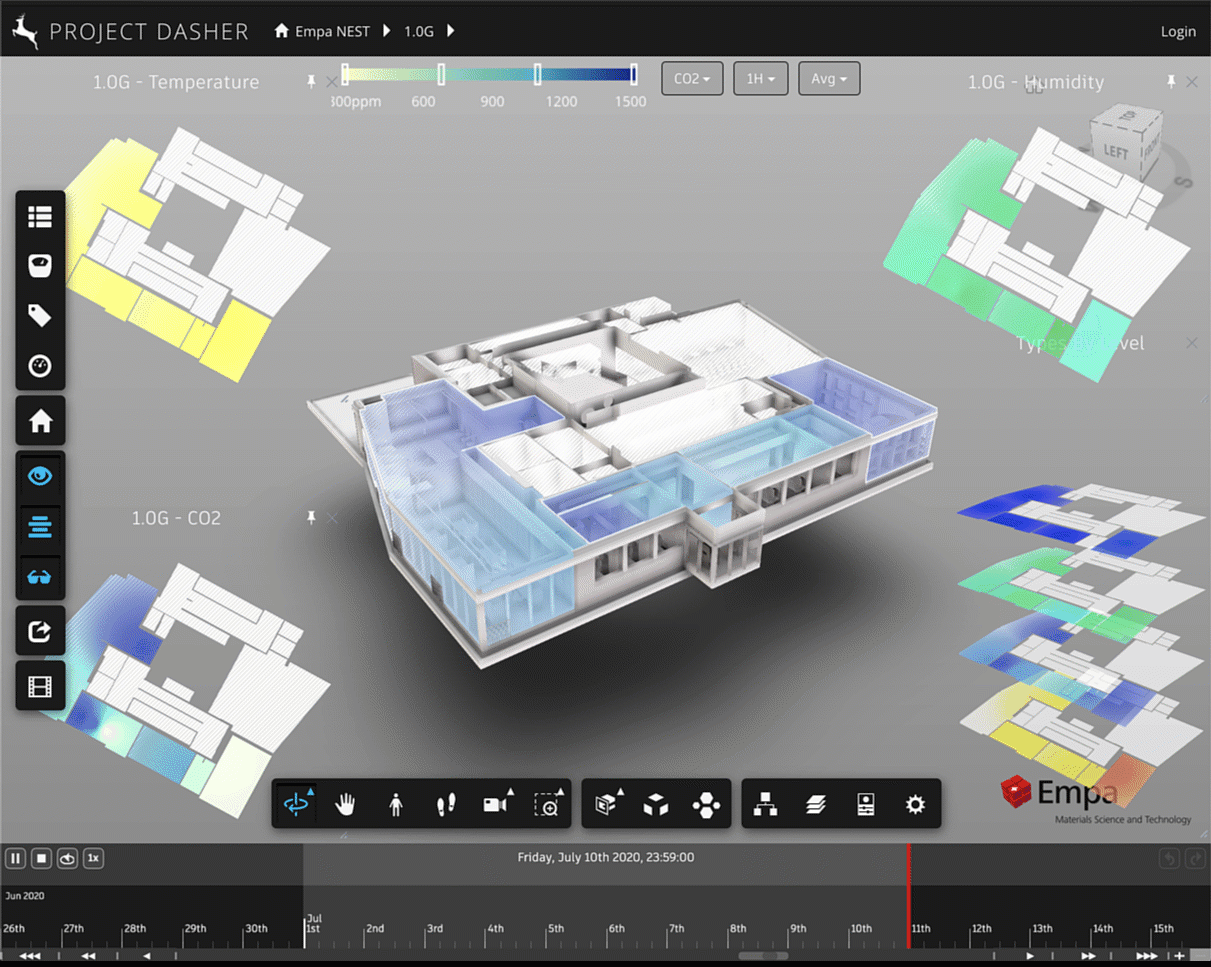
Task: Select the Orbit tool
Action: pyautogui.click(x=297, y=804)
